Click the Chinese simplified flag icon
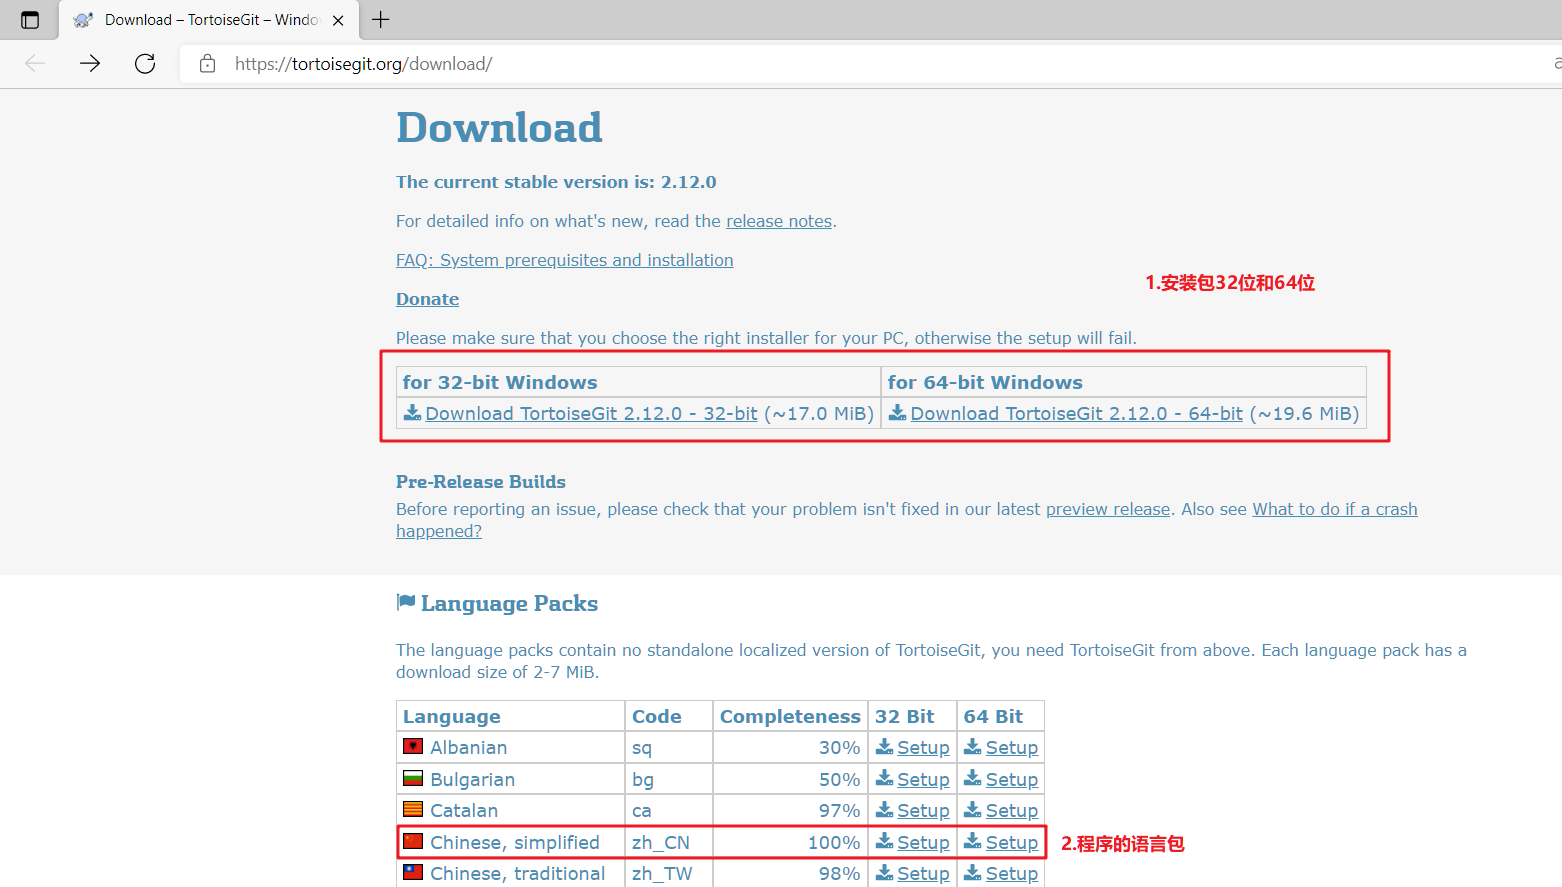The height and width of the screenshot is (887, 1562). (x=413, y=841)
